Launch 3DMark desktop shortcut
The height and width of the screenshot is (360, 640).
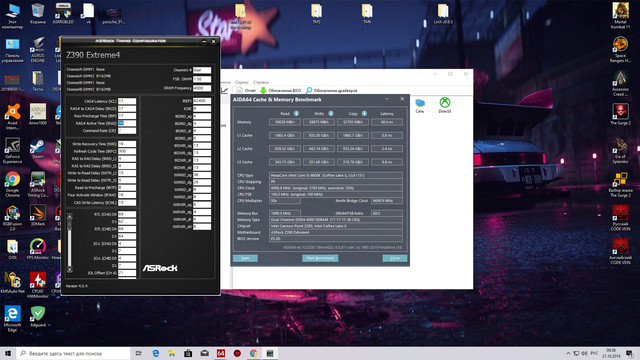[38, 216]
